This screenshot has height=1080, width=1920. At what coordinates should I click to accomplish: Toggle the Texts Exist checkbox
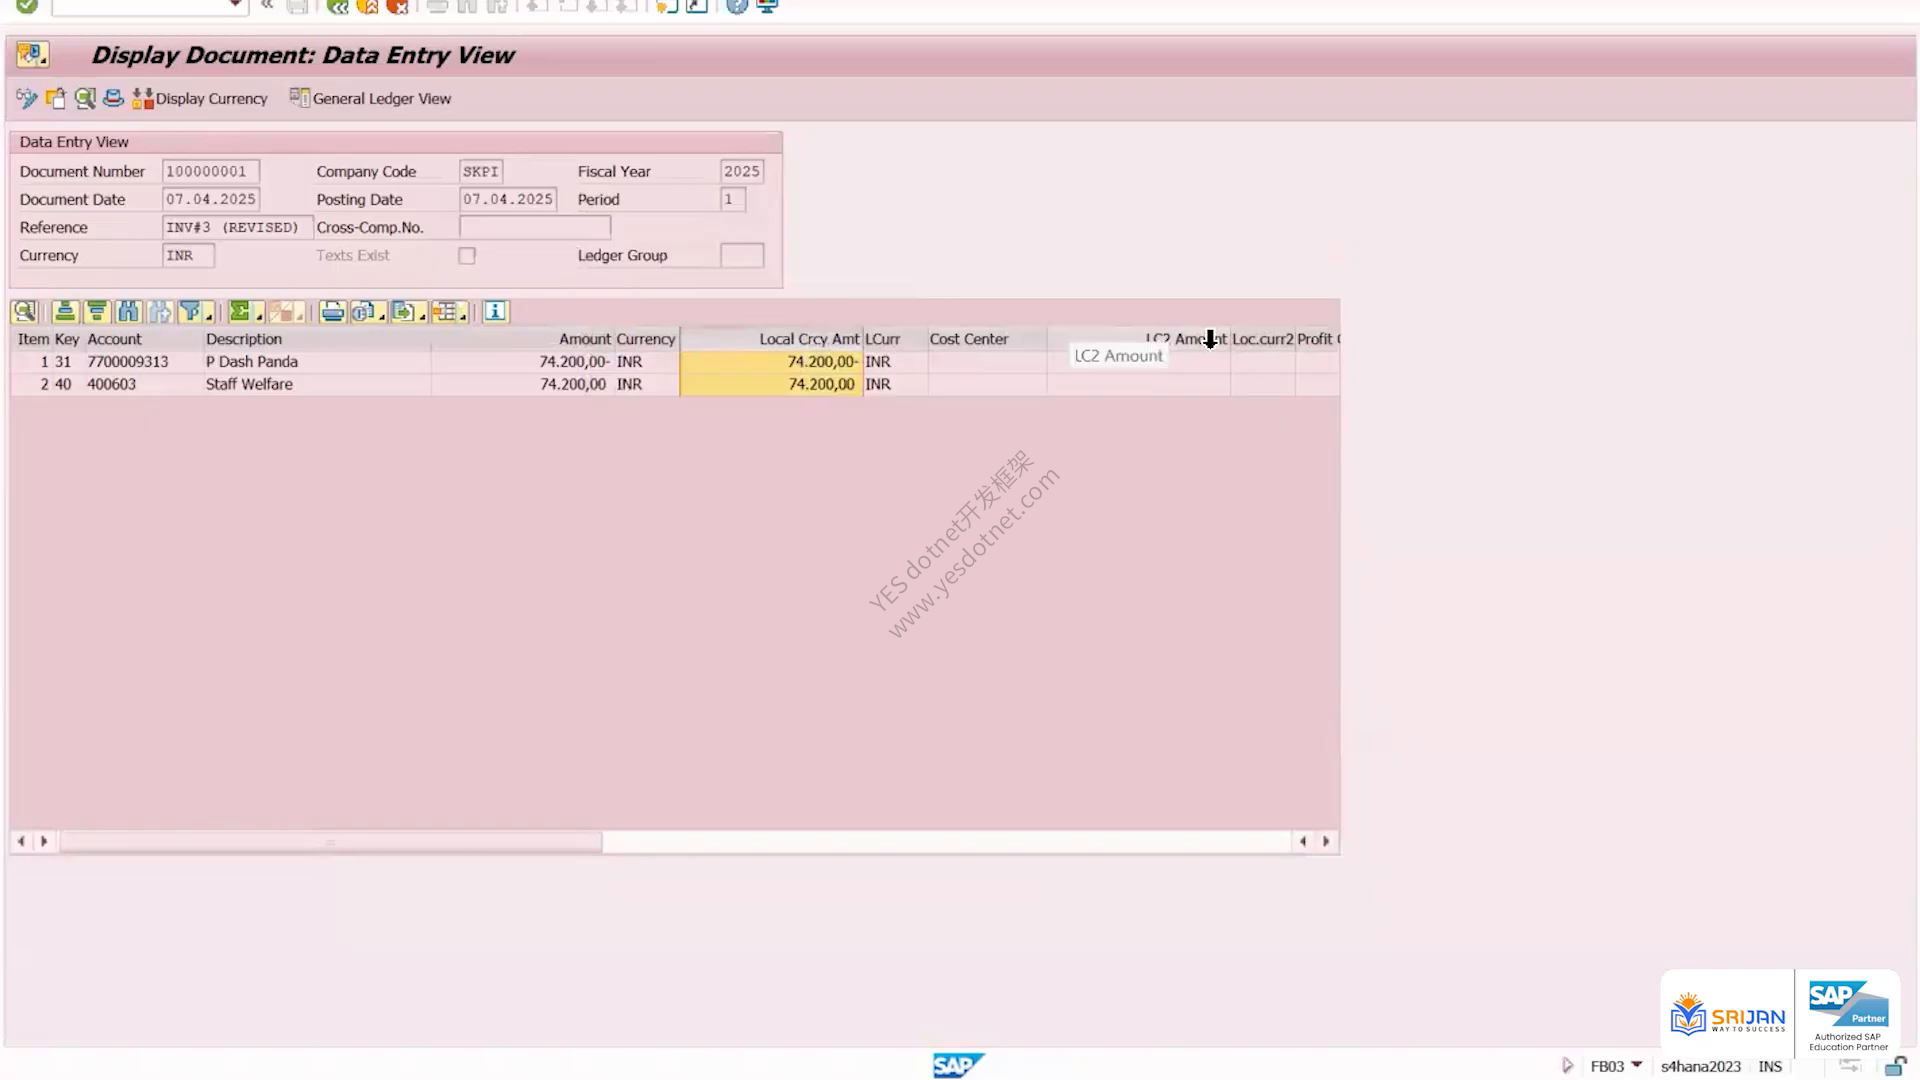pyautogui.click(x=467, y=256)
